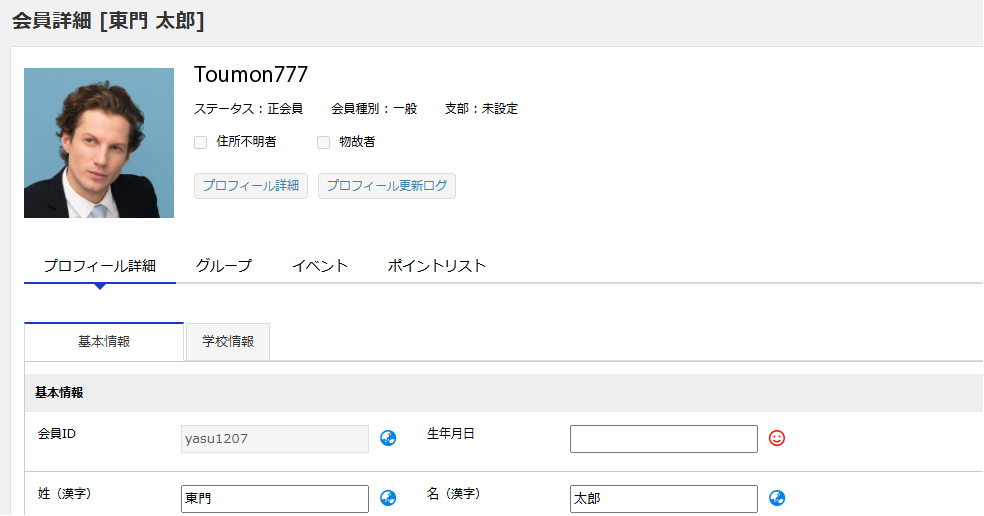Click the 名（漢字） field containing 太郎
984x516 pixels.
coord(663,498)
